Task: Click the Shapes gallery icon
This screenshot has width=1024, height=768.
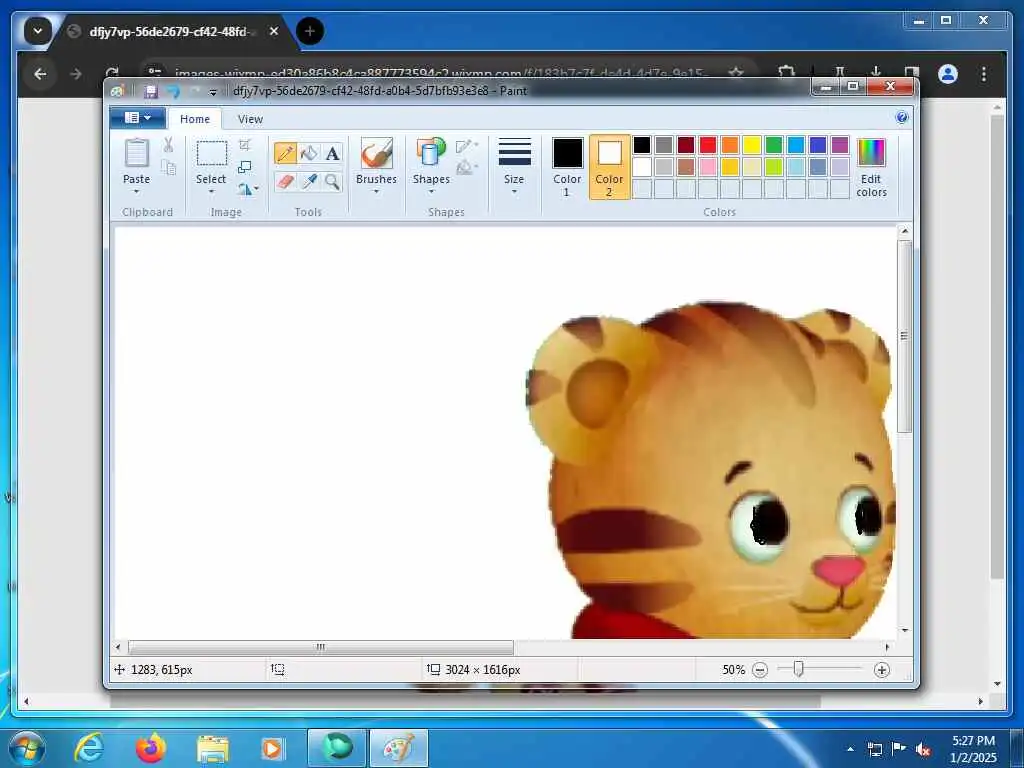Action: [x=431, y=153]
